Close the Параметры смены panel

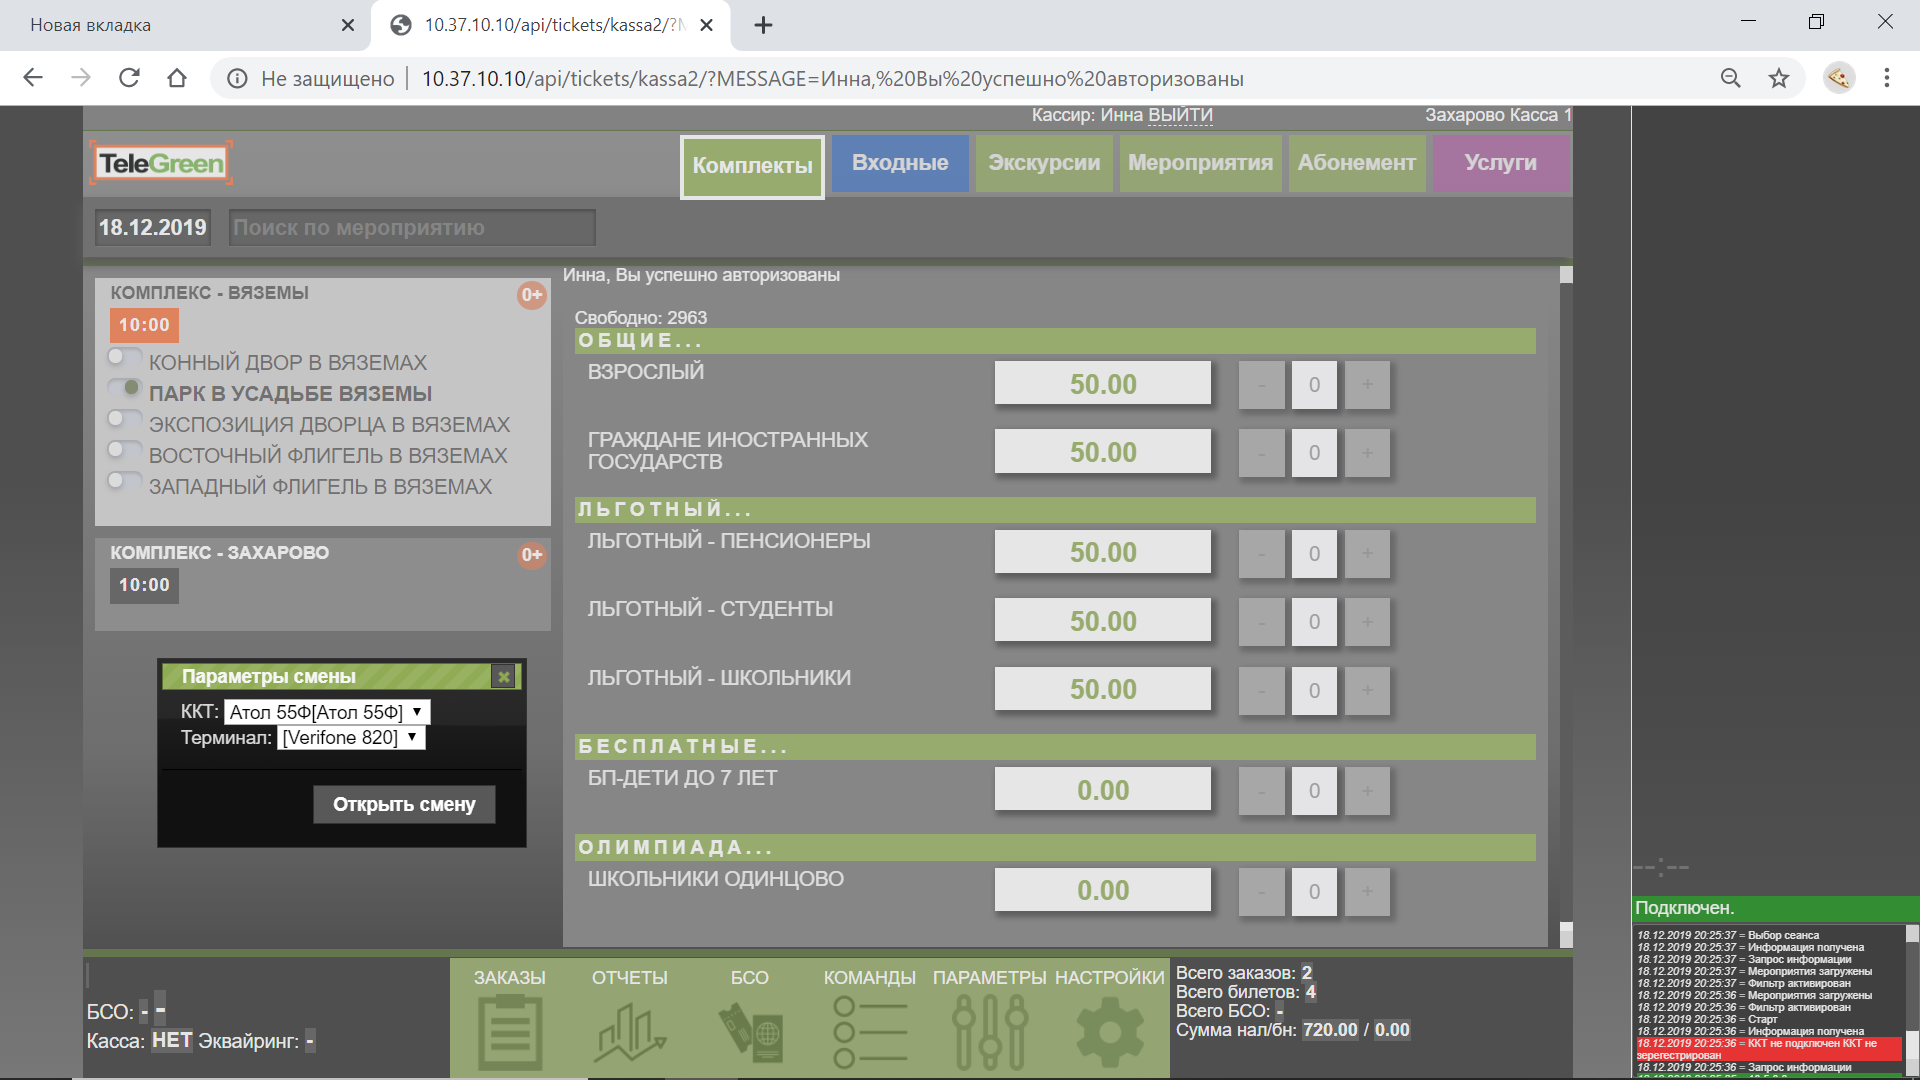(504, 677)
